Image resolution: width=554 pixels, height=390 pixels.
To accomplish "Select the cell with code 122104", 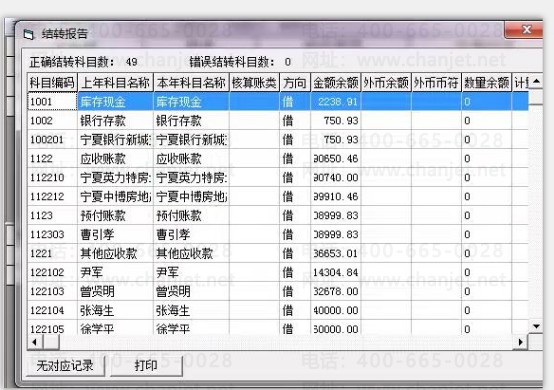I will click(x=52, y=311).
